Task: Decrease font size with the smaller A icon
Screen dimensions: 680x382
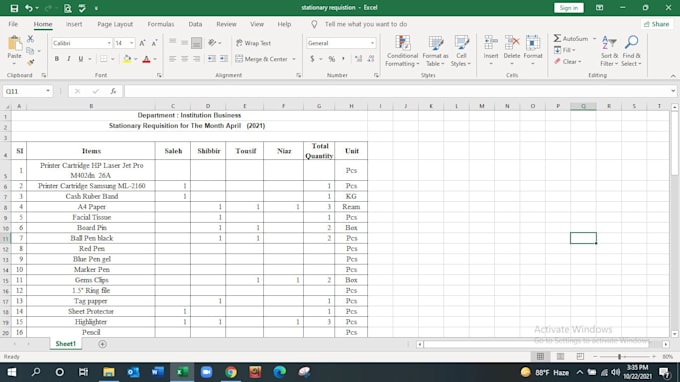Action: click(154, 43)
